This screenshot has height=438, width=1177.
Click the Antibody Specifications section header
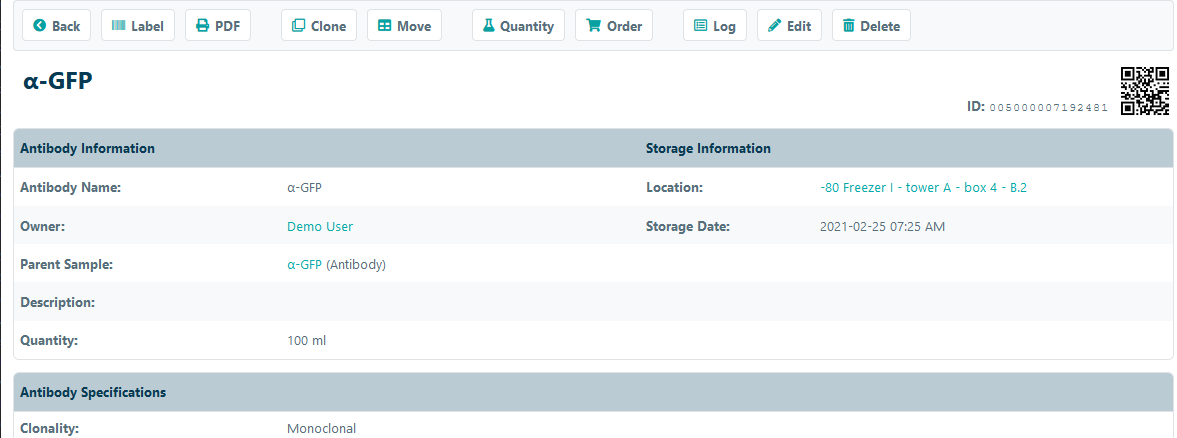pos(93,392)
